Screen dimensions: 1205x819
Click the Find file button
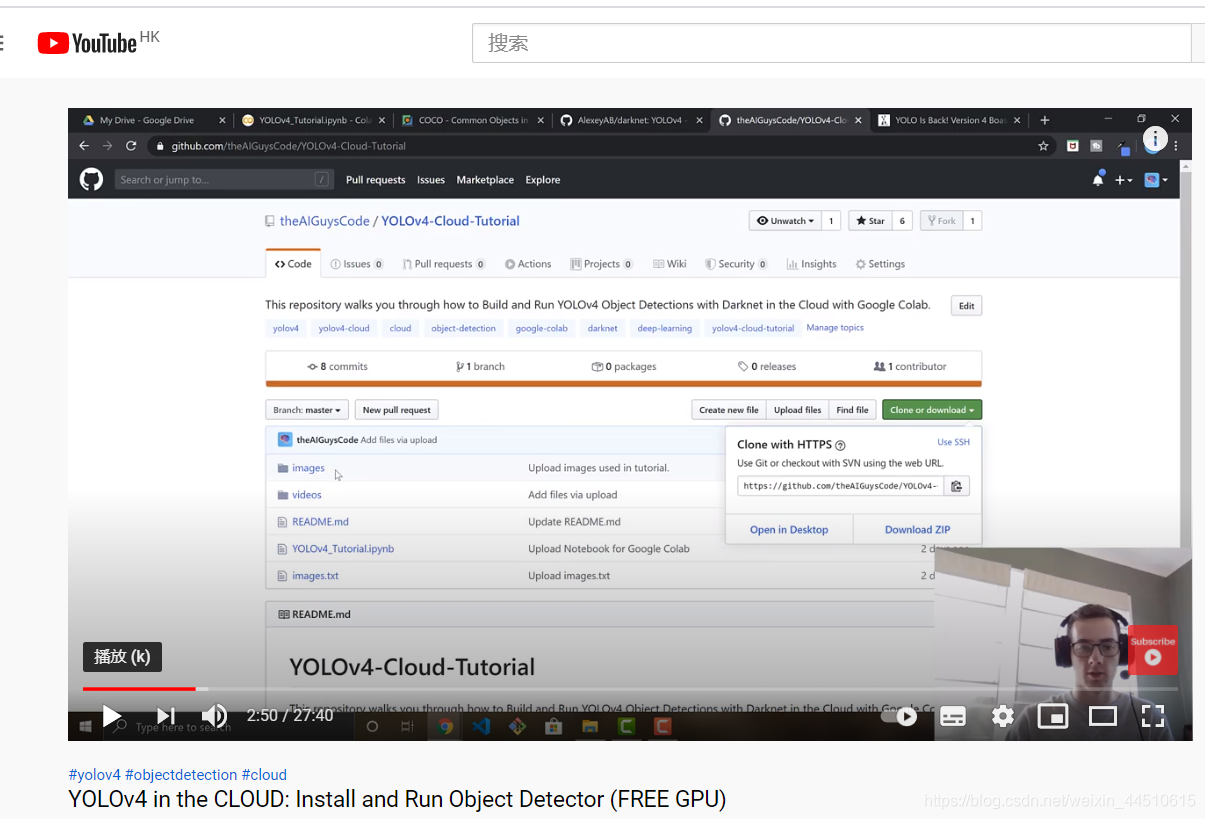coord(853,410)
